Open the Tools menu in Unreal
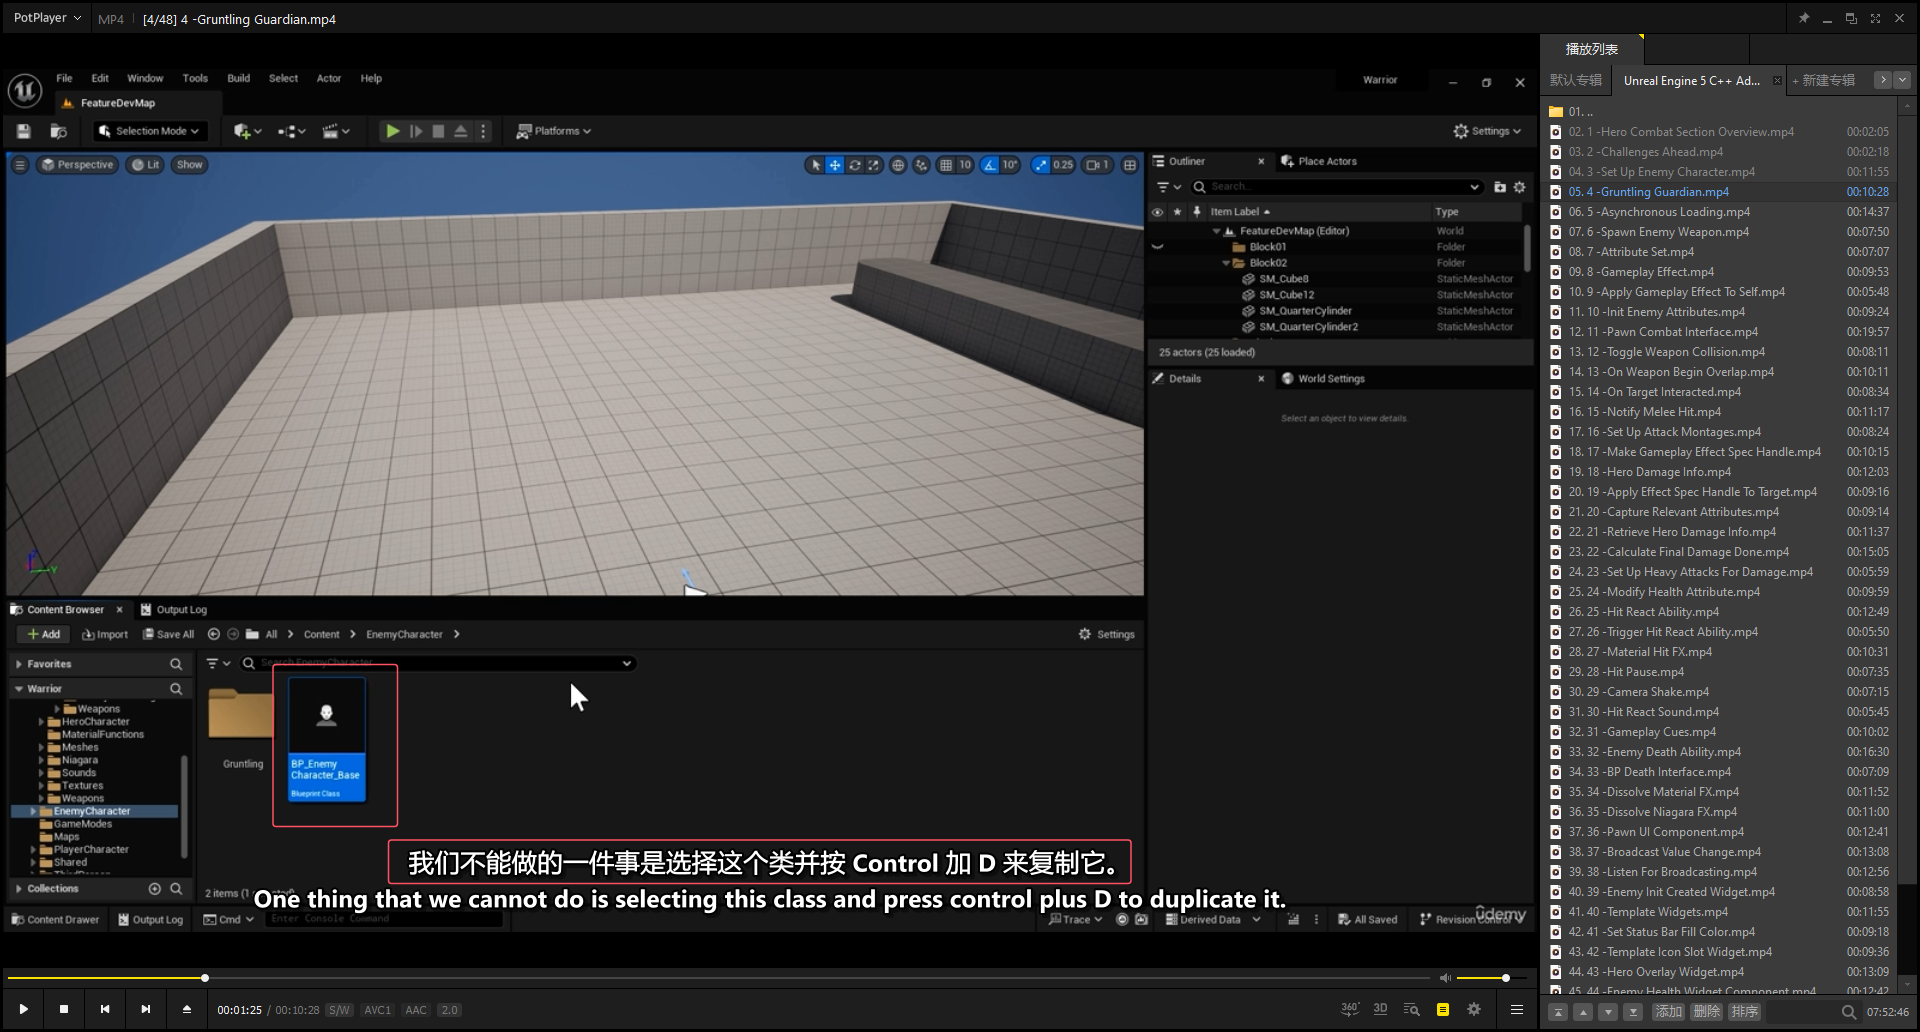1920x1032 pixels. click(195, 78)
